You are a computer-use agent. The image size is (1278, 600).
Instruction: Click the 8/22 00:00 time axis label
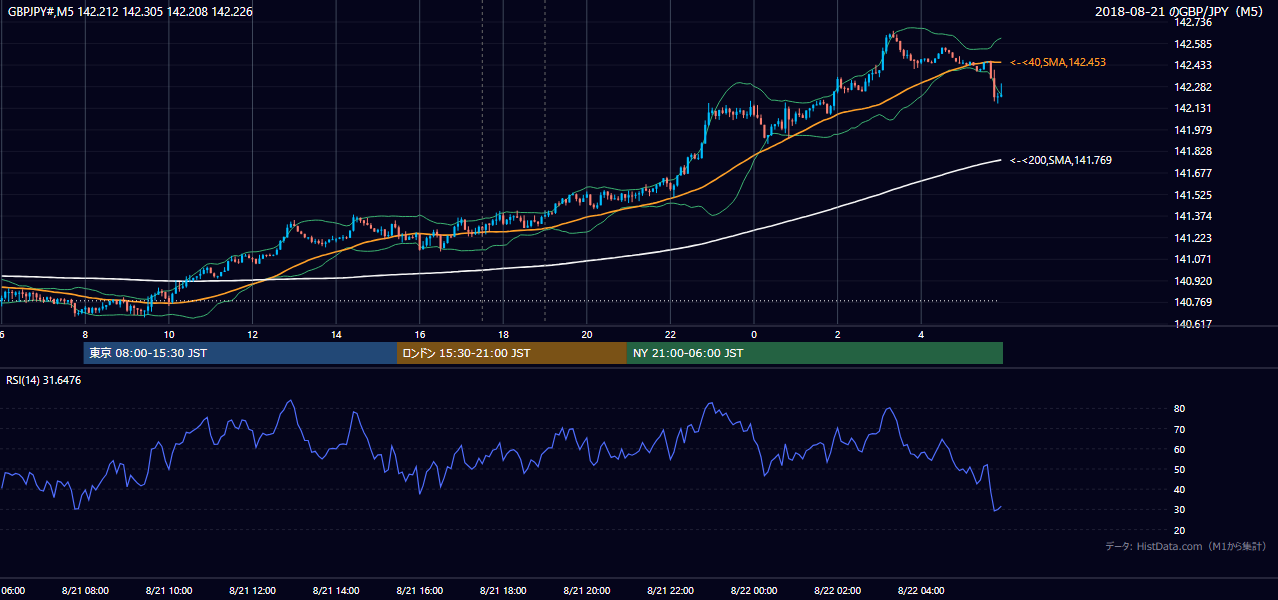[x=754, y=591]
